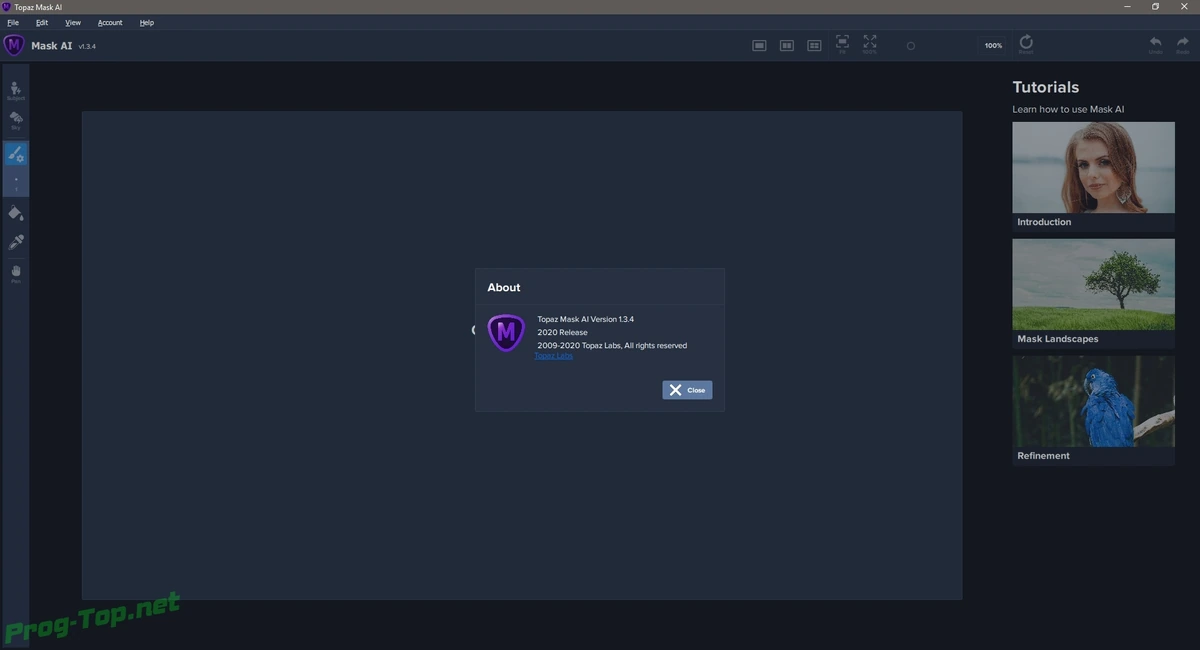Click the copyright '2009-2020 Topaz Labs' line
1200x650 pixels.
(x=612, y=346)
